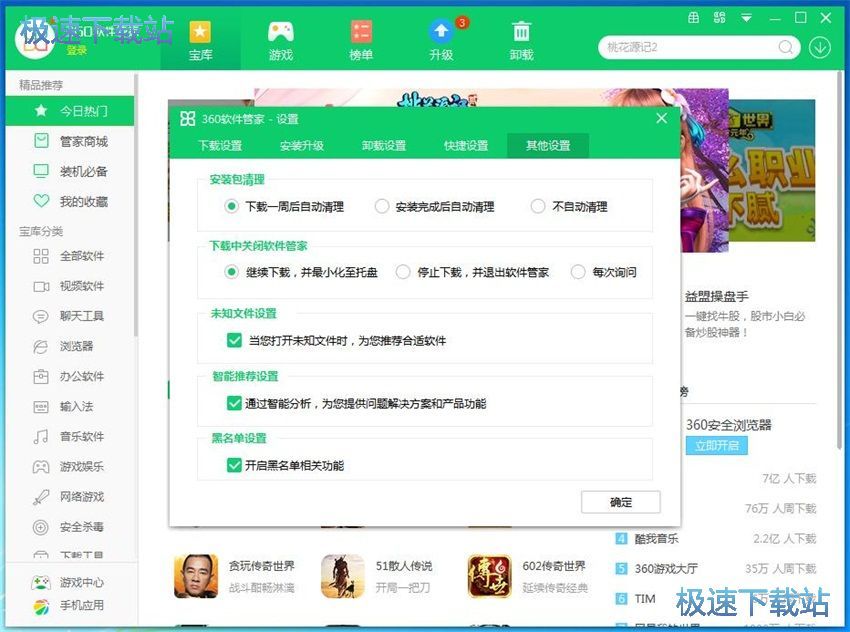
Task: Switch to 快捷设置 tab
Action: 466,146
